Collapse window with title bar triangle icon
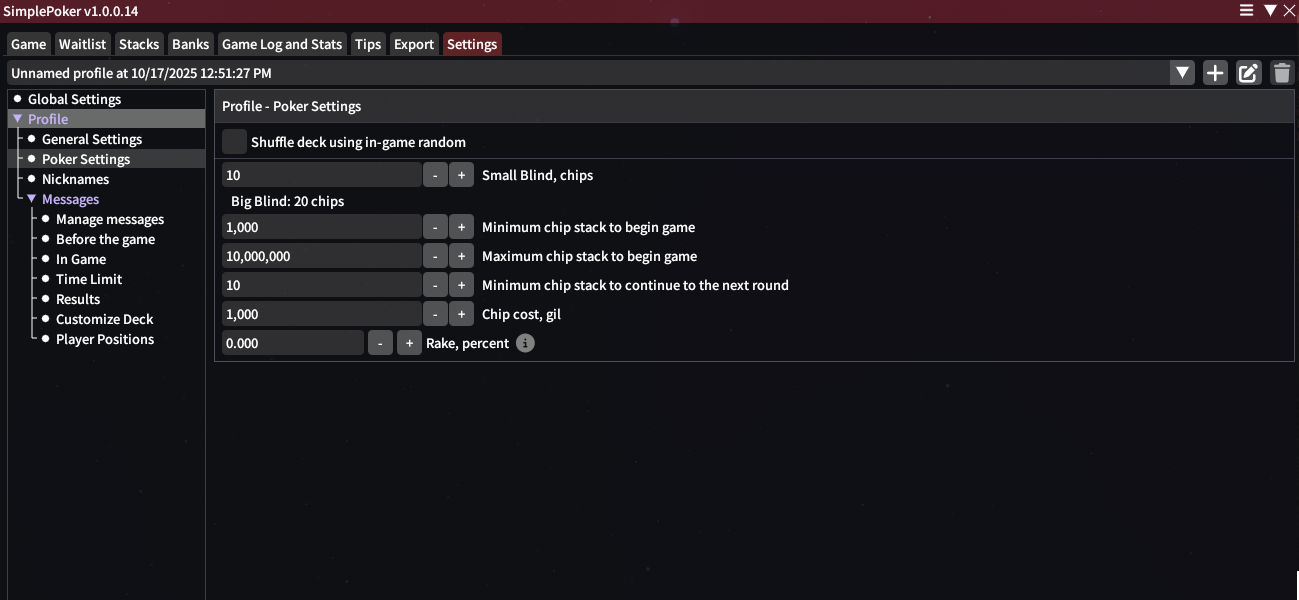The width and height of the screenshot is (1299, 600). click(x=1270, y=10)
